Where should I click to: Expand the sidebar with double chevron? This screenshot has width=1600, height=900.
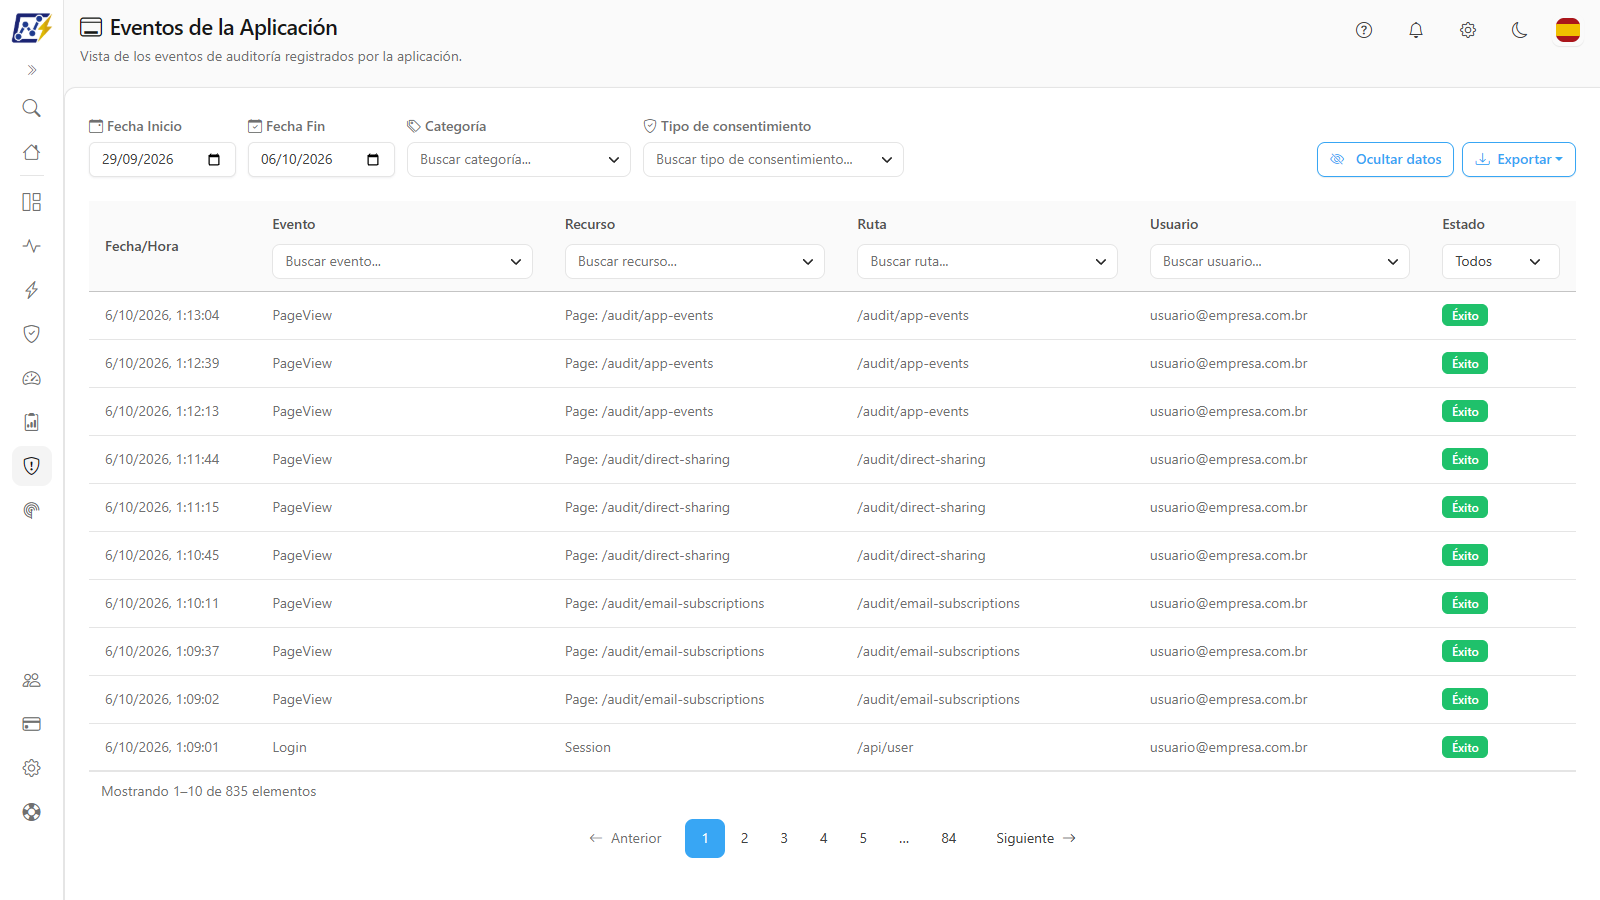pyautogui.click(x=32, y=70)
